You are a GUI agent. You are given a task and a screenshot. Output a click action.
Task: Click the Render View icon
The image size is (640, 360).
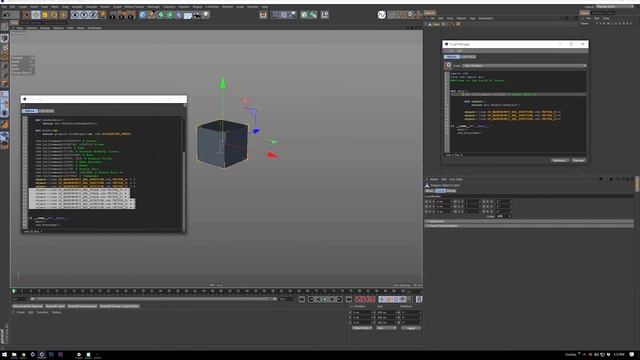pos(113,15)
